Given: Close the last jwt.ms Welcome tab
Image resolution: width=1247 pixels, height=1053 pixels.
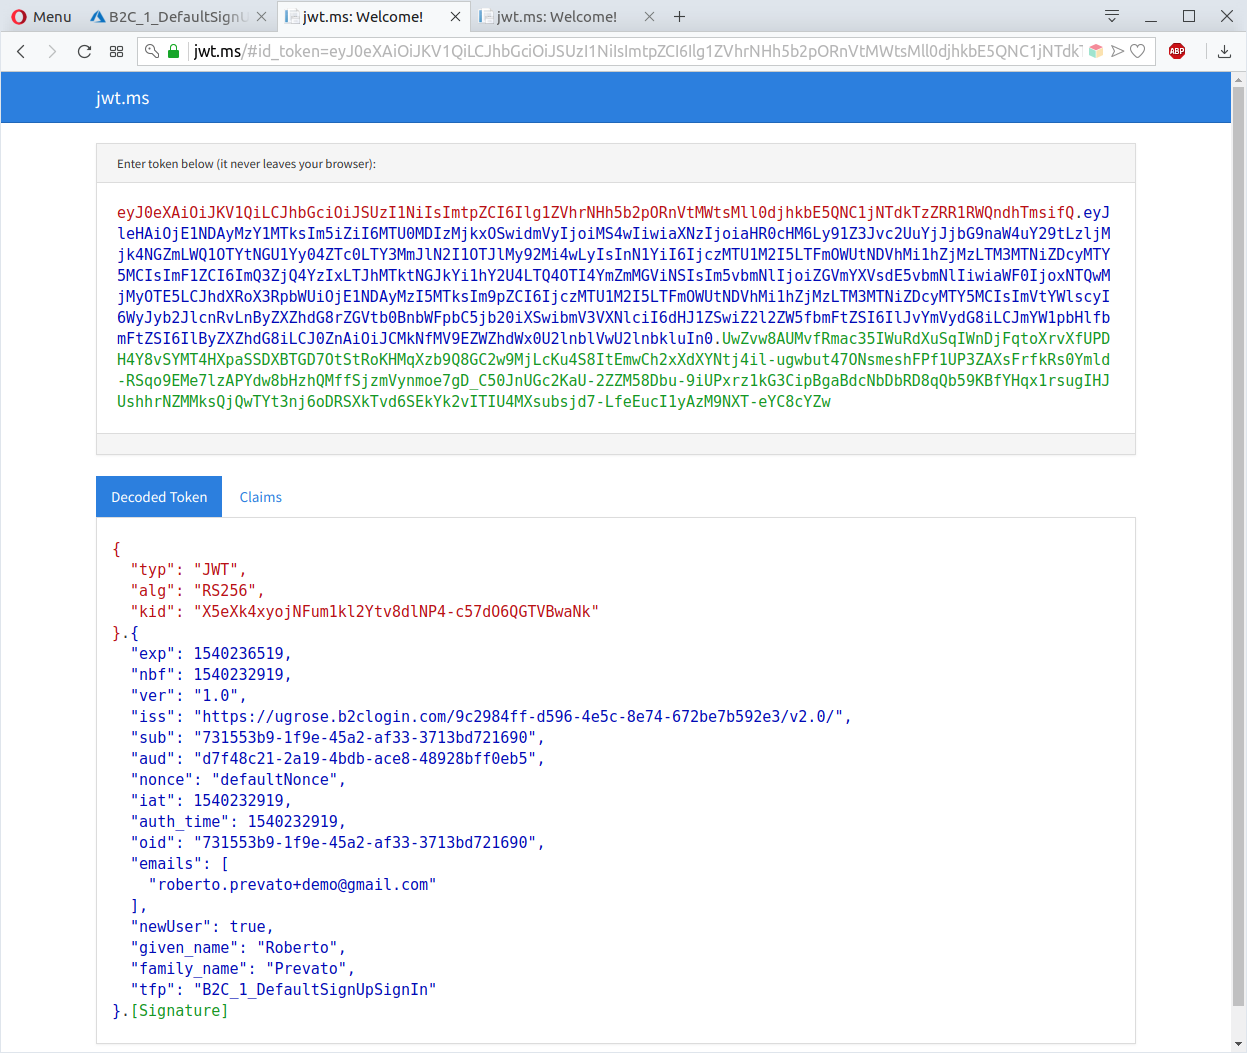Looking at the screenshot, I should [x=649, y=16].
